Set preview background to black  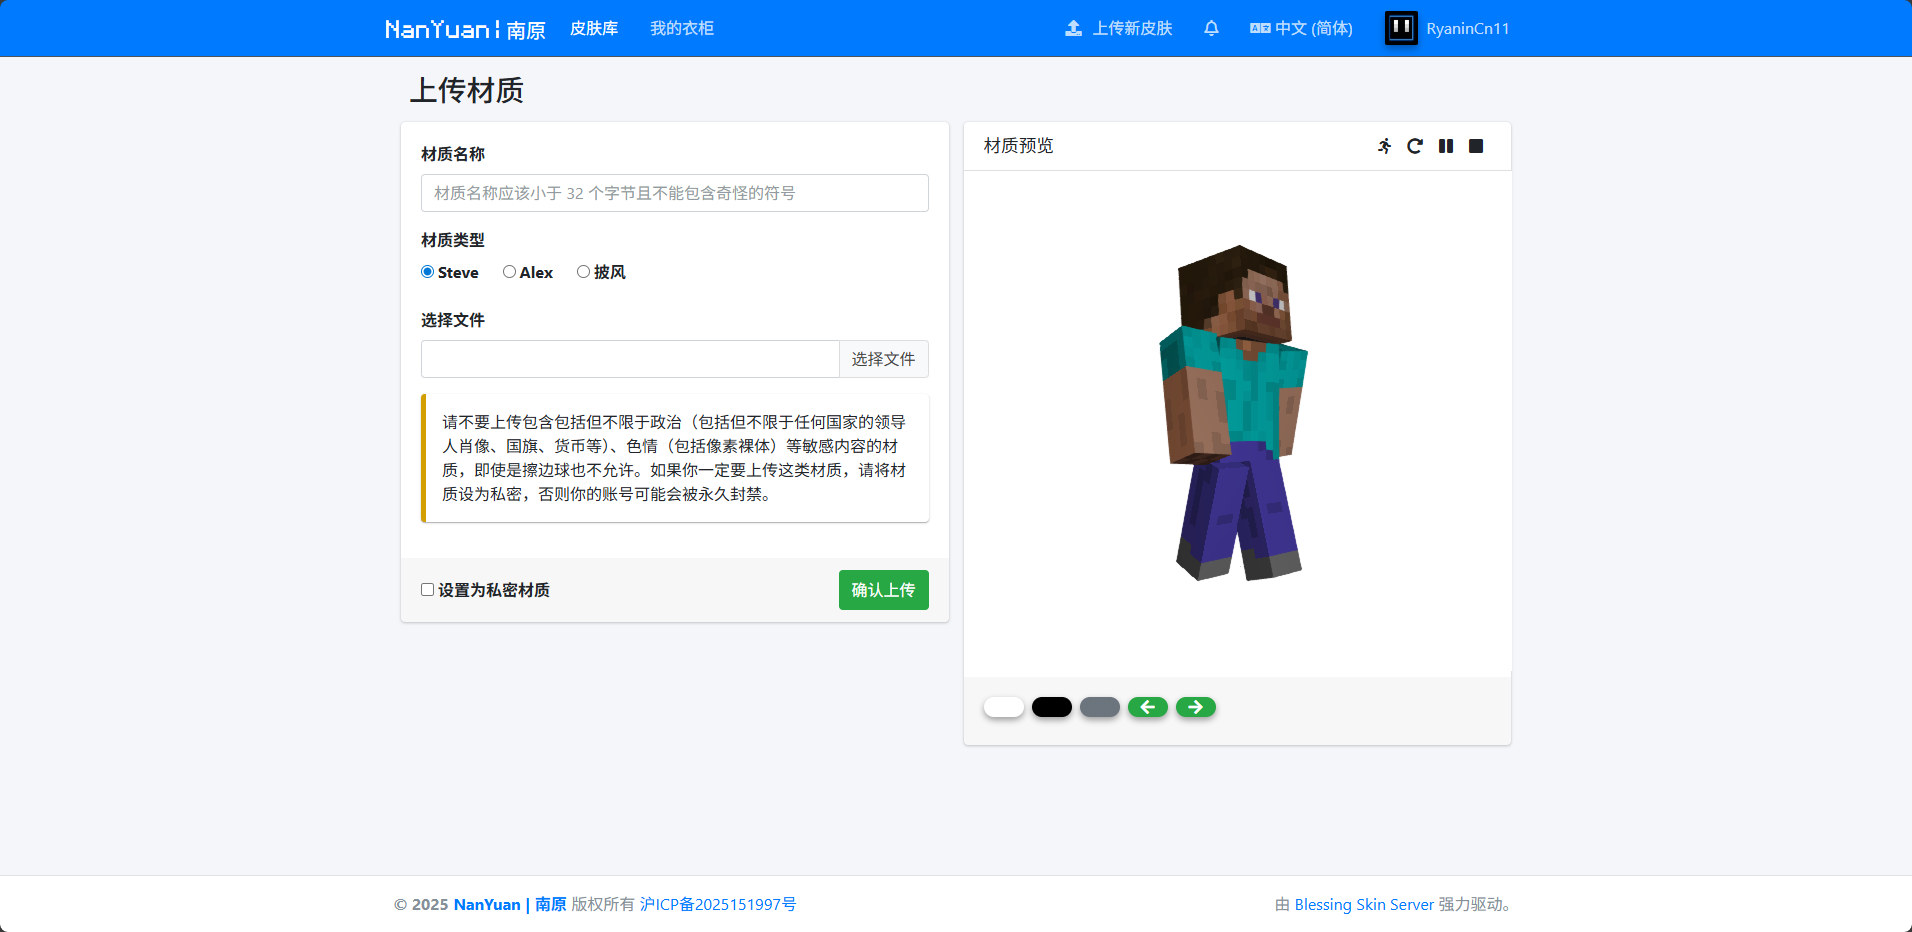coord(1052,707)
